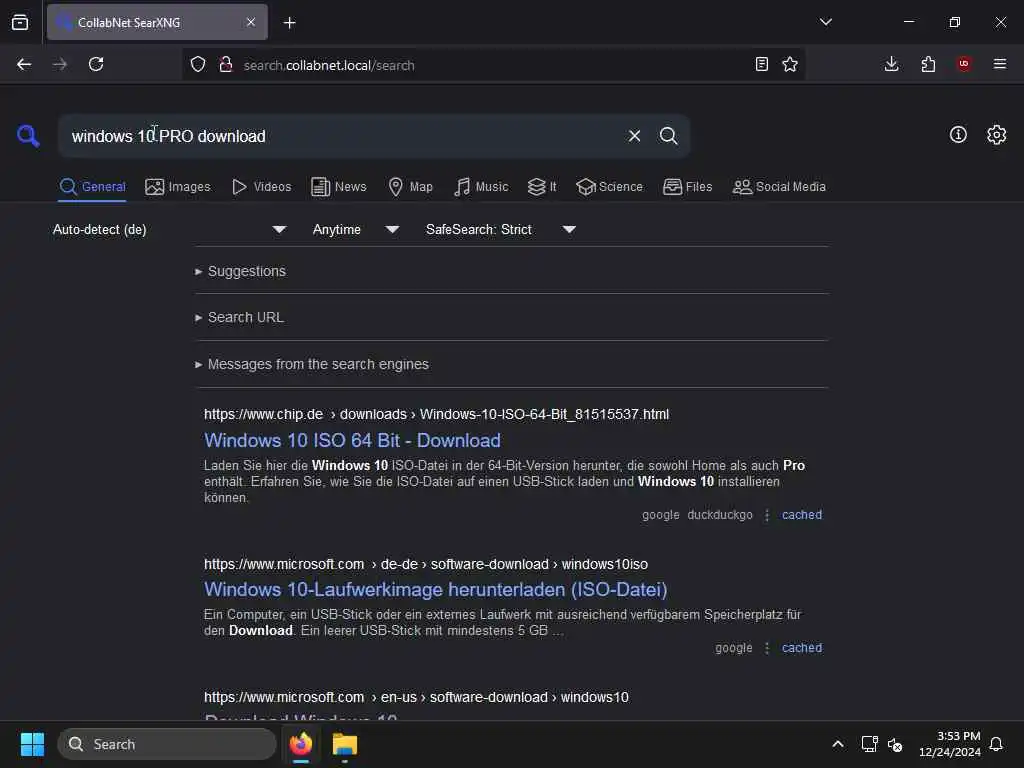Click the browser address bar URL

point(328,65)
